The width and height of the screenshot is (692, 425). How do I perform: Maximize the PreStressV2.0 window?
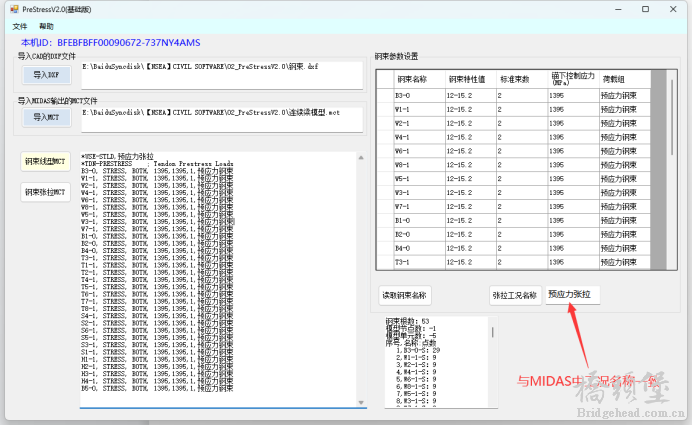point(645,9)
